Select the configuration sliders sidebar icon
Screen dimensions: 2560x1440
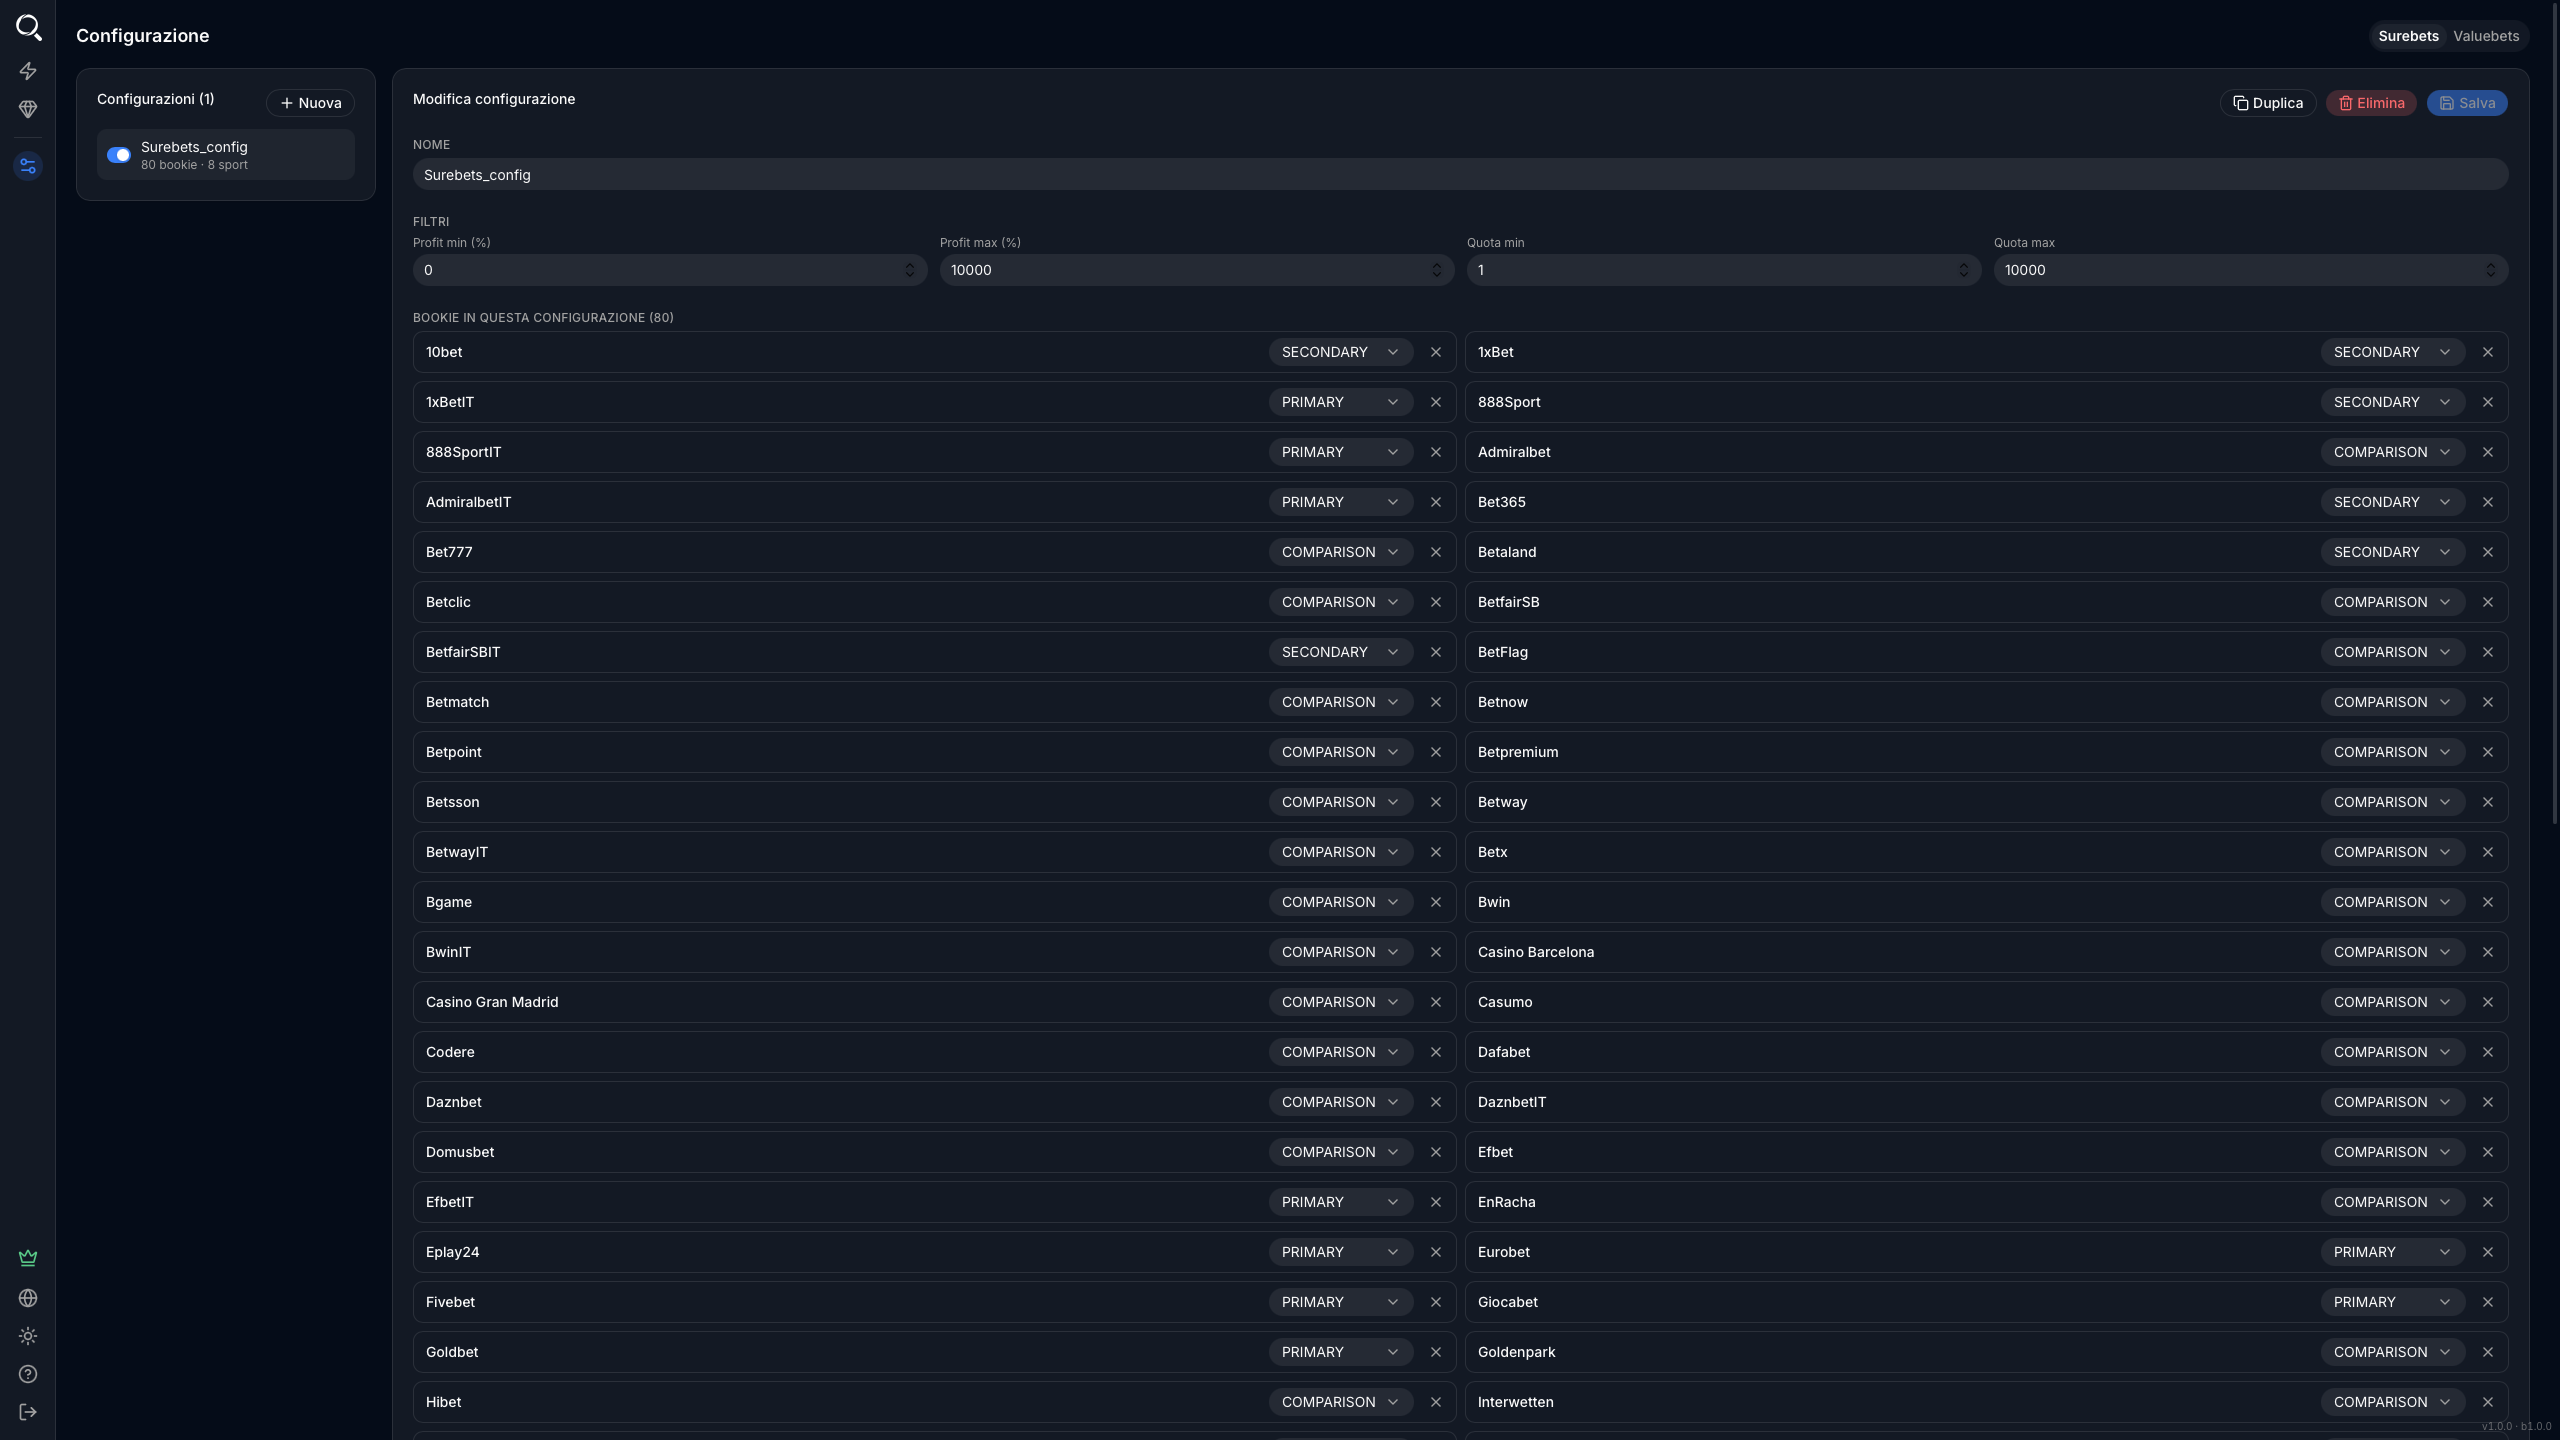28,166
